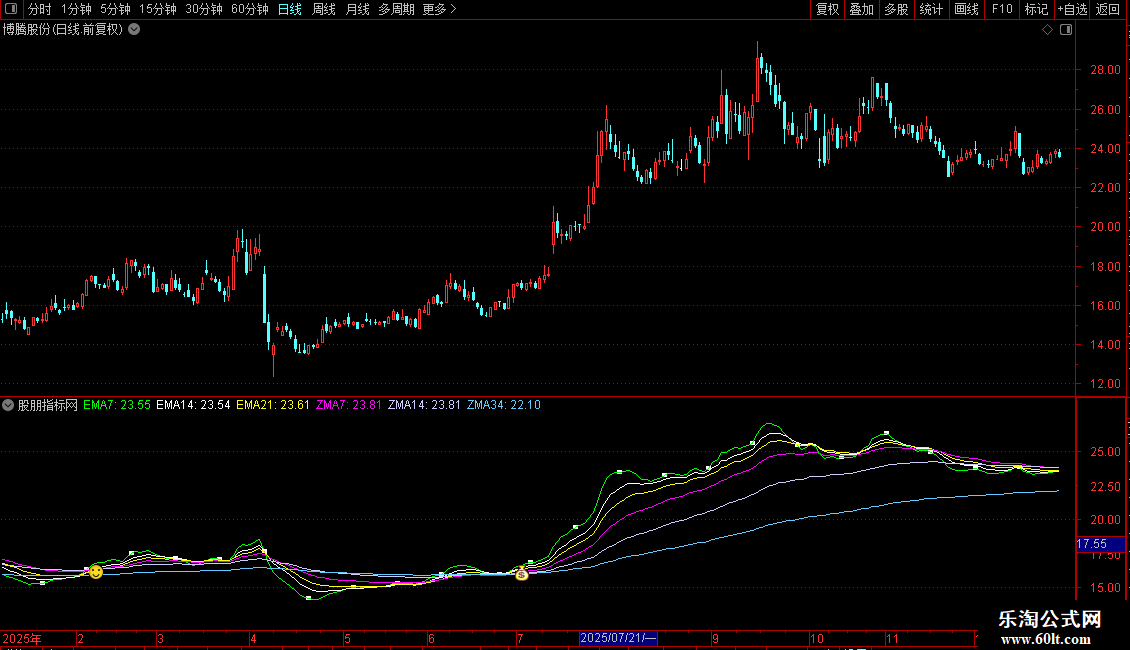
Task: Click the EMA14: 23.54 indicator value
Action: (193, 405)
